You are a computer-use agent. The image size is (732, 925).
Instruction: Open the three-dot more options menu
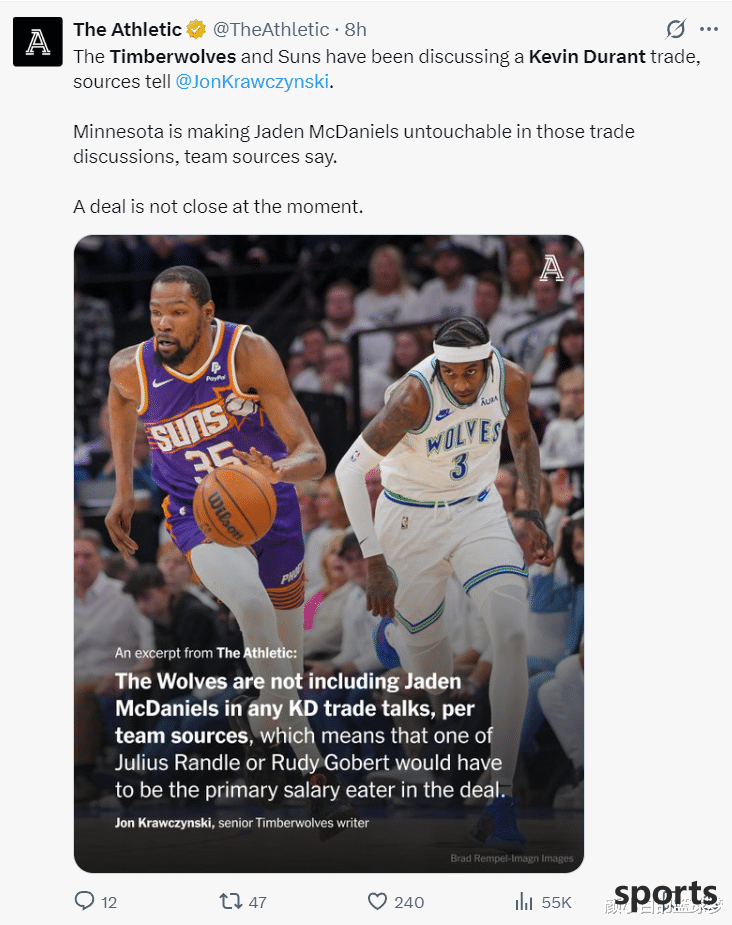point(708,29)
